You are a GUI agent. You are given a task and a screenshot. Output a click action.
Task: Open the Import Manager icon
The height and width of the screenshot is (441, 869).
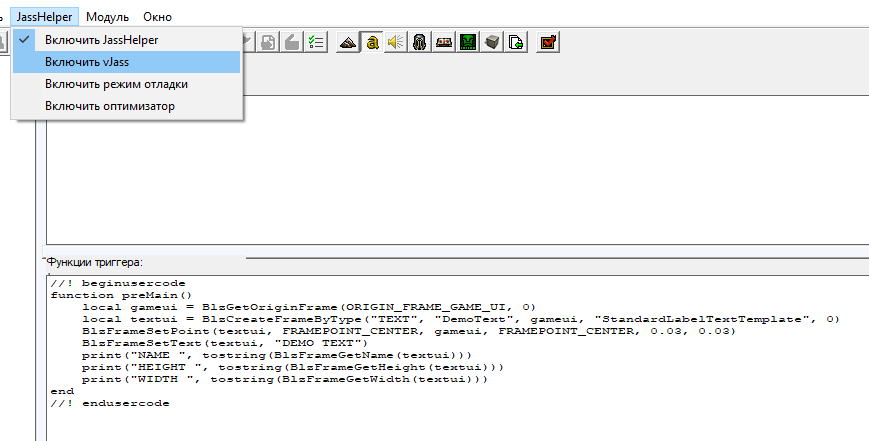click(516, 42)
